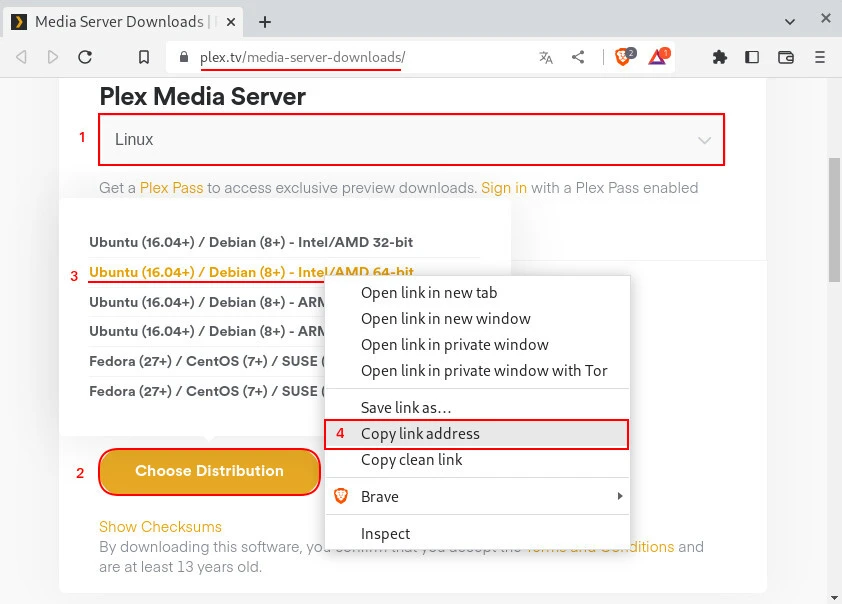Click the Show Checksums link
The width and height of the screenshot is (842, 604).
pyautogui.click(x=160, y=526)
